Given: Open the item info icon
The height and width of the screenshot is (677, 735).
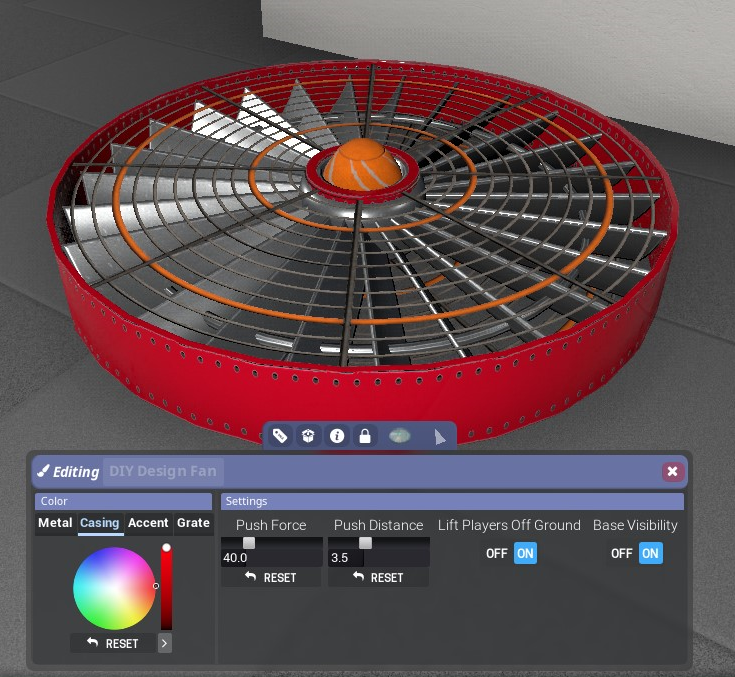Looking at the screenshot, I should pos(337,436).
